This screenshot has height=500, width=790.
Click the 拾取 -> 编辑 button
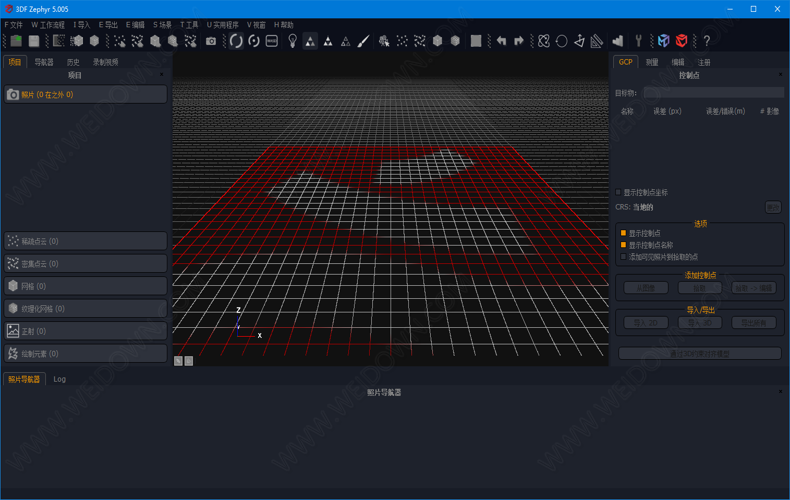tap(754, 288)
